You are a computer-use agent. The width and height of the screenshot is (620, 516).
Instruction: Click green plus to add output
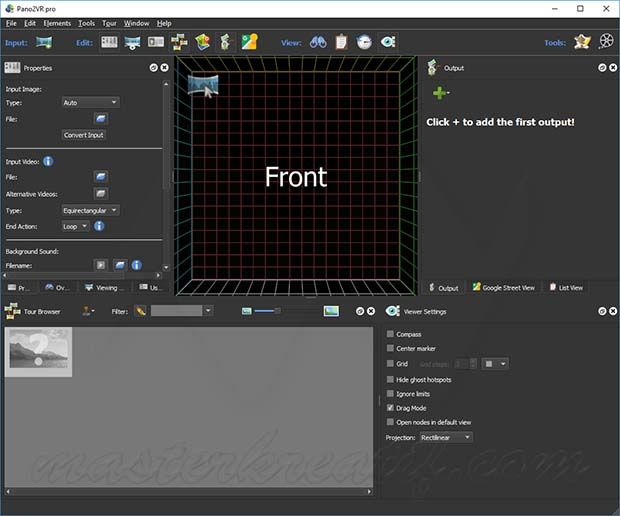[439, 93]
